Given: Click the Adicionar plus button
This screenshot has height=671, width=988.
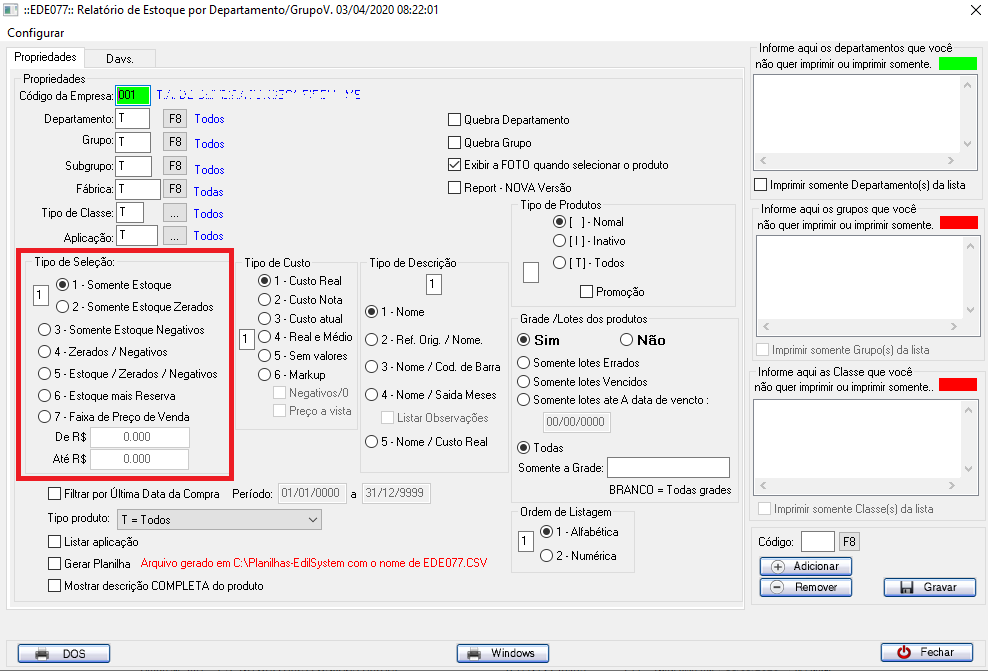Looking at the screenshot, I should point(805,566).
